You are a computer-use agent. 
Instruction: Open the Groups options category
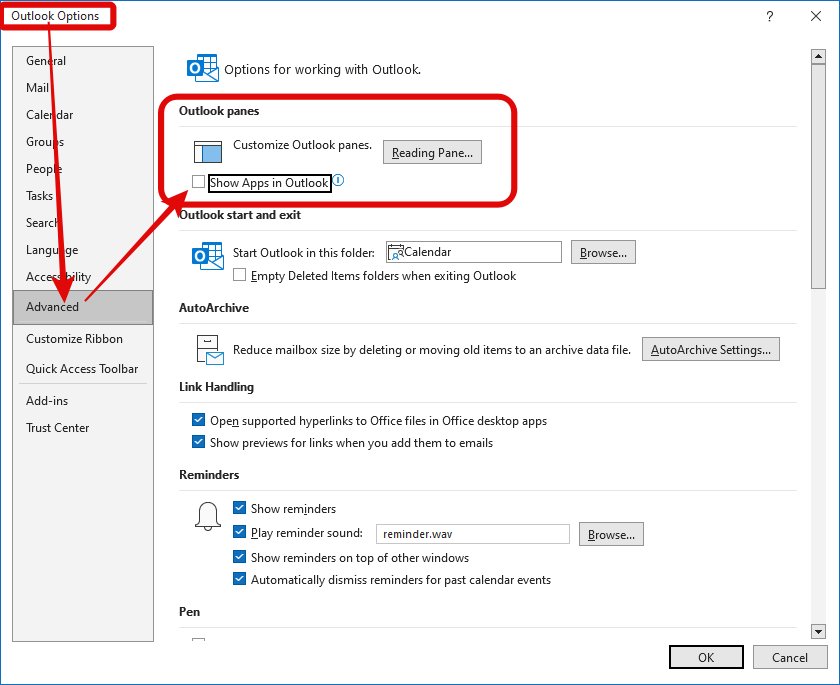[83, 141]
